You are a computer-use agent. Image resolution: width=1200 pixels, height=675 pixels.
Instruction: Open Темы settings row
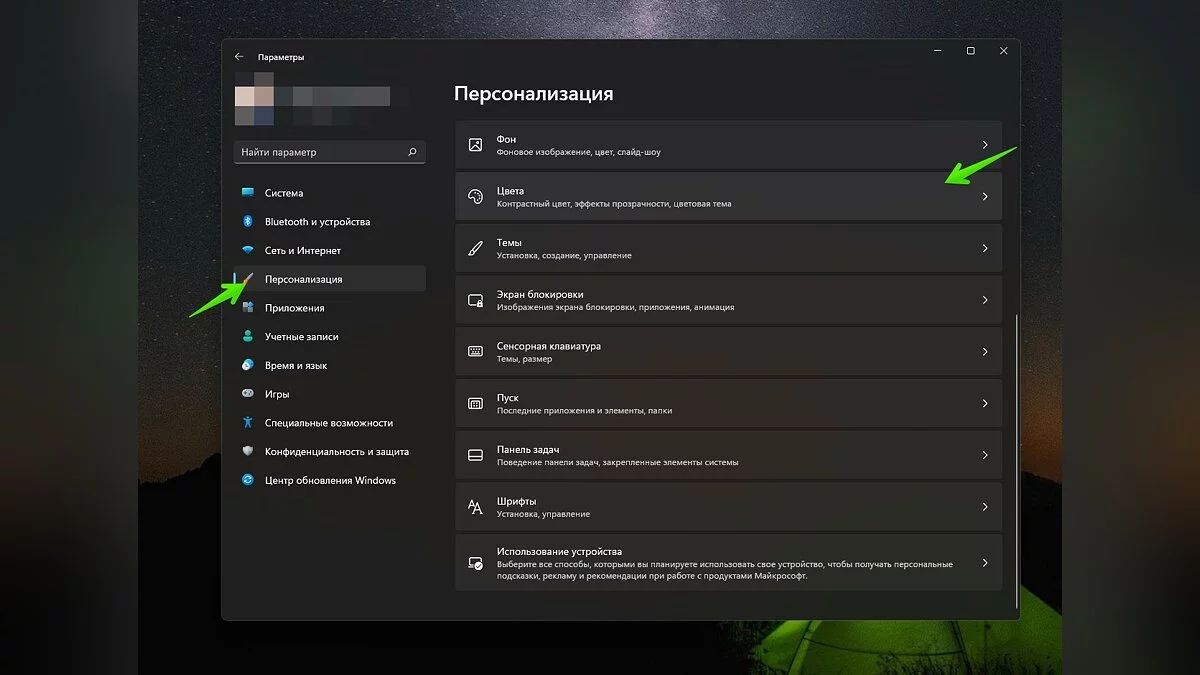tap(728, 248)
